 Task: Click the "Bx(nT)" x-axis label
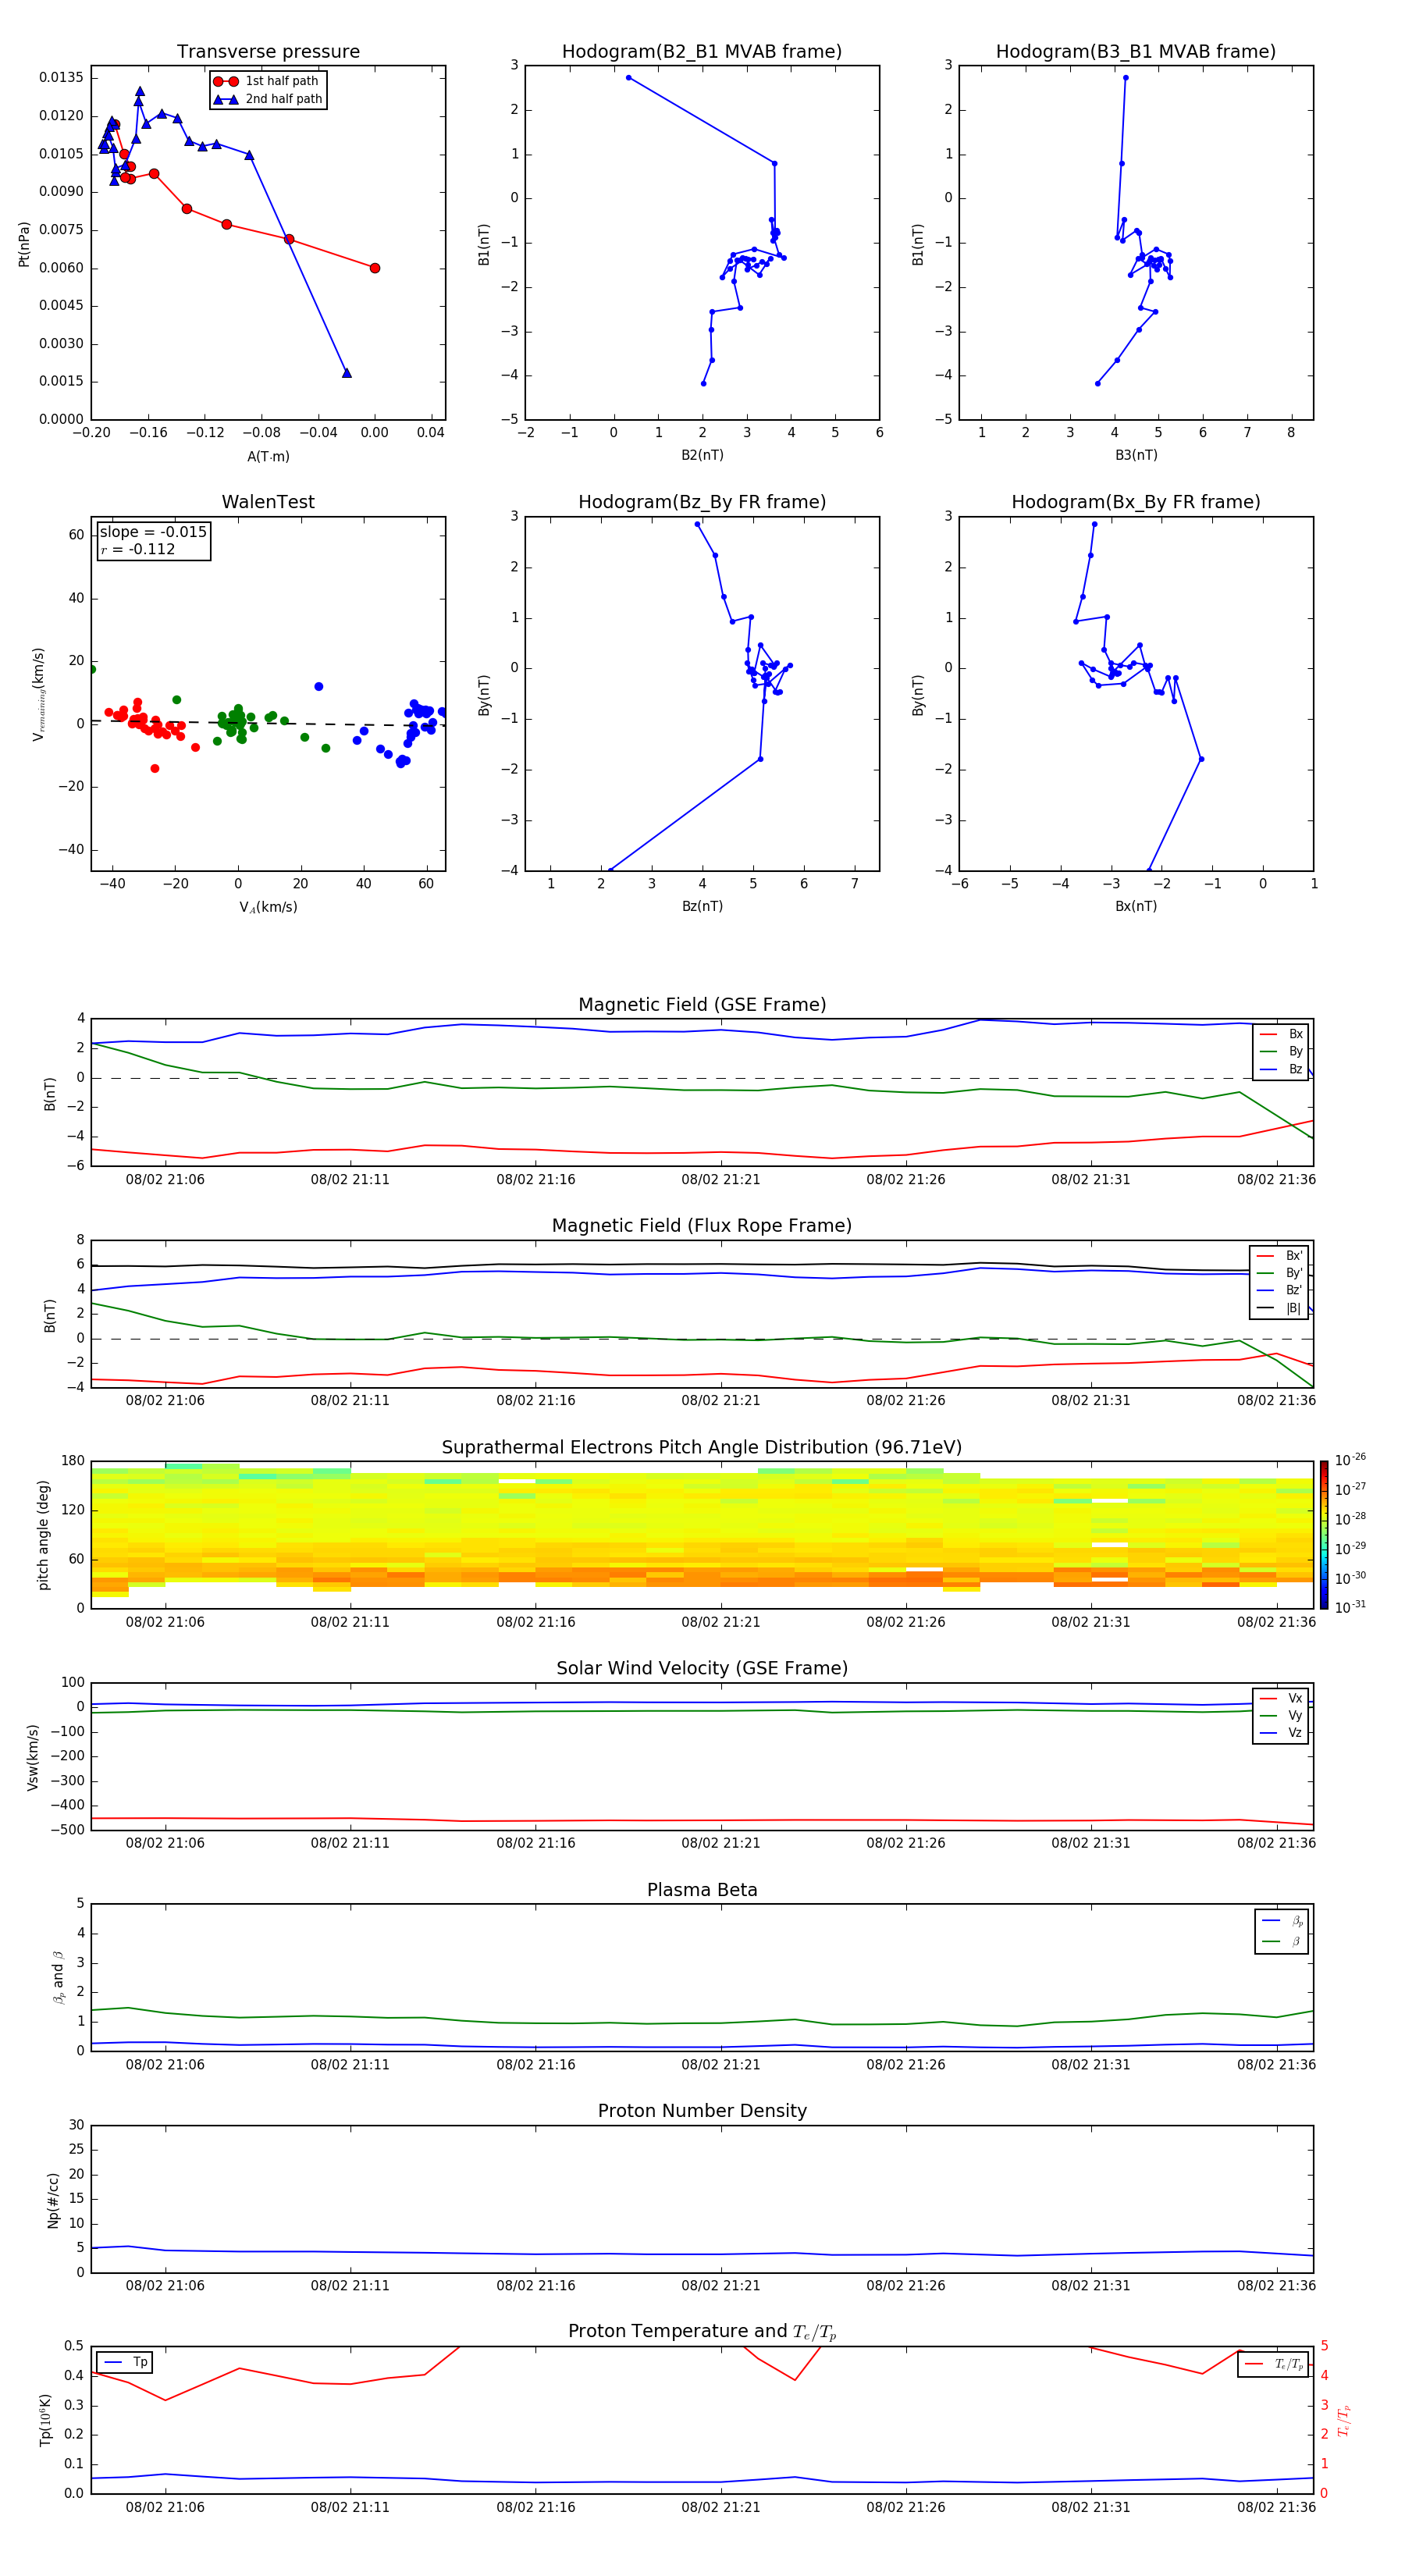tap(1136, 906)
